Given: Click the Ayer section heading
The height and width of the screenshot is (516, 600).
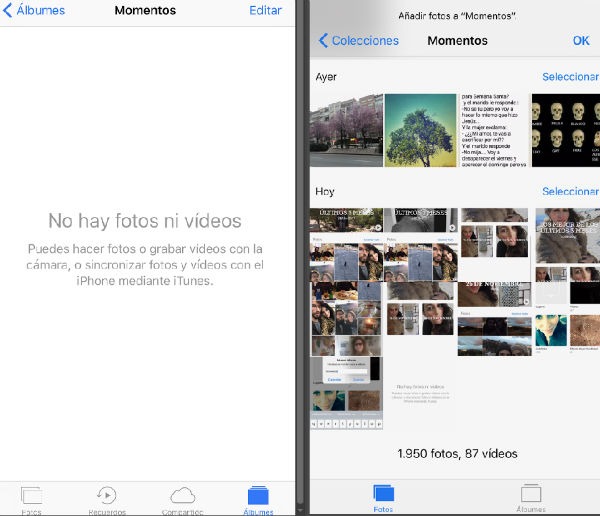Looking at the screenshot, I should (326, 77).
